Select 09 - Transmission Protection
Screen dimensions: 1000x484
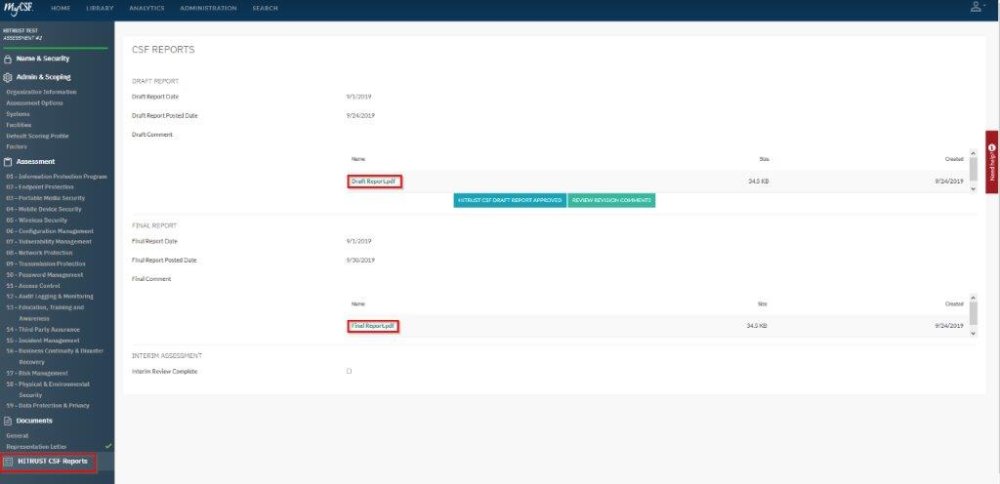pyautogui.click(x=46, y=264)
